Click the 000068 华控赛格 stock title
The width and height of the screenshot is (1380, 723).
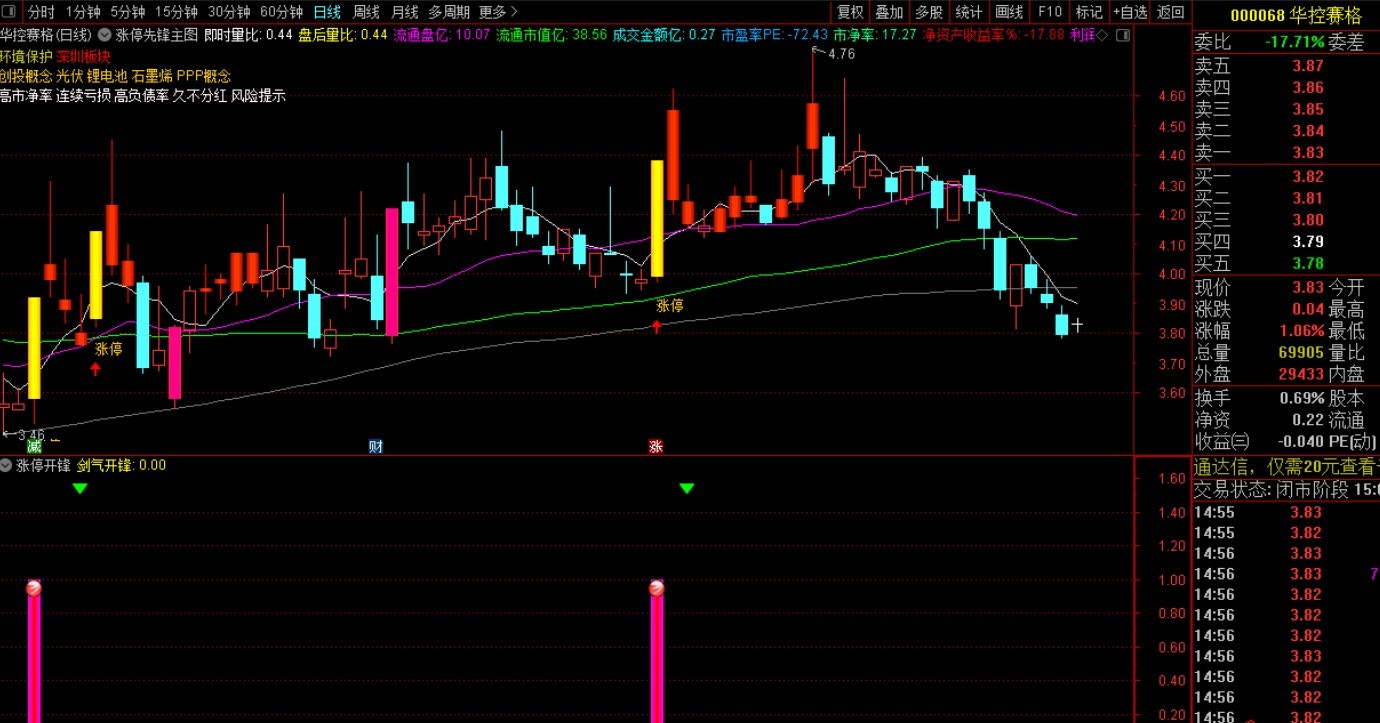[1283, 16]
